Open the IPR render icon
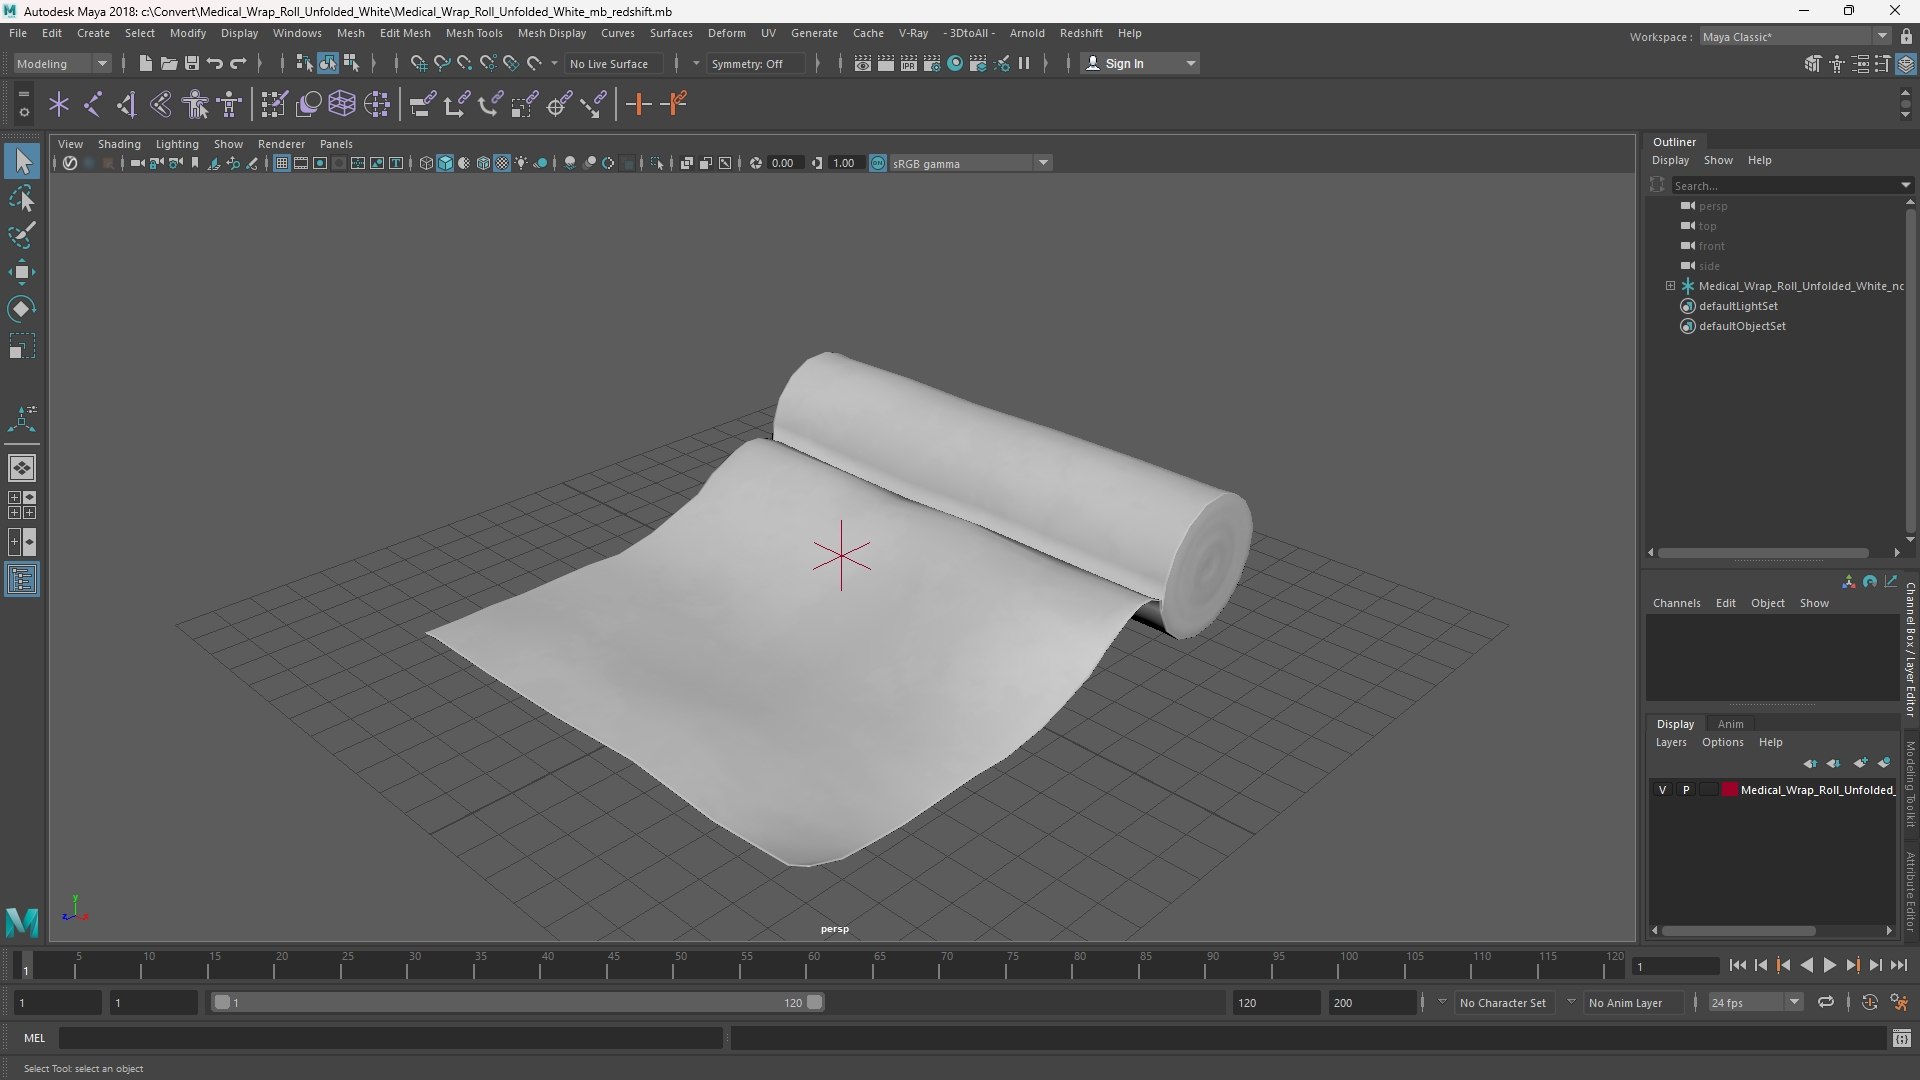Image resolution: width=1920 pixels, height=1080 pixels. point(909,63)
